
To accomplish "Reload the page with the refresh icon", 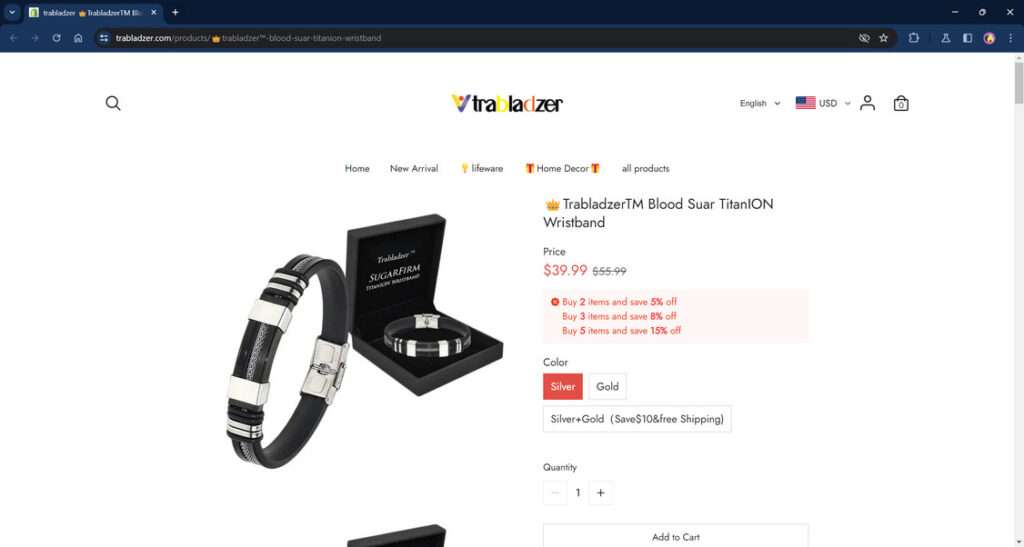I will [x=56, y=38].
